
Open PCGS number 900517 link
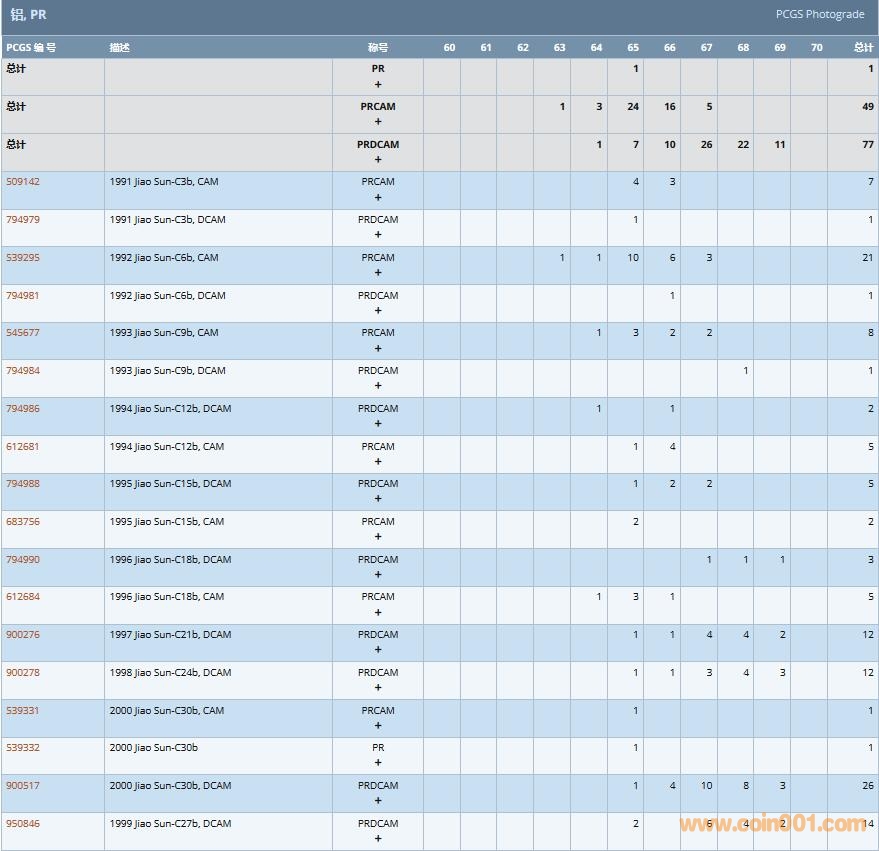[x=23, y=786]
